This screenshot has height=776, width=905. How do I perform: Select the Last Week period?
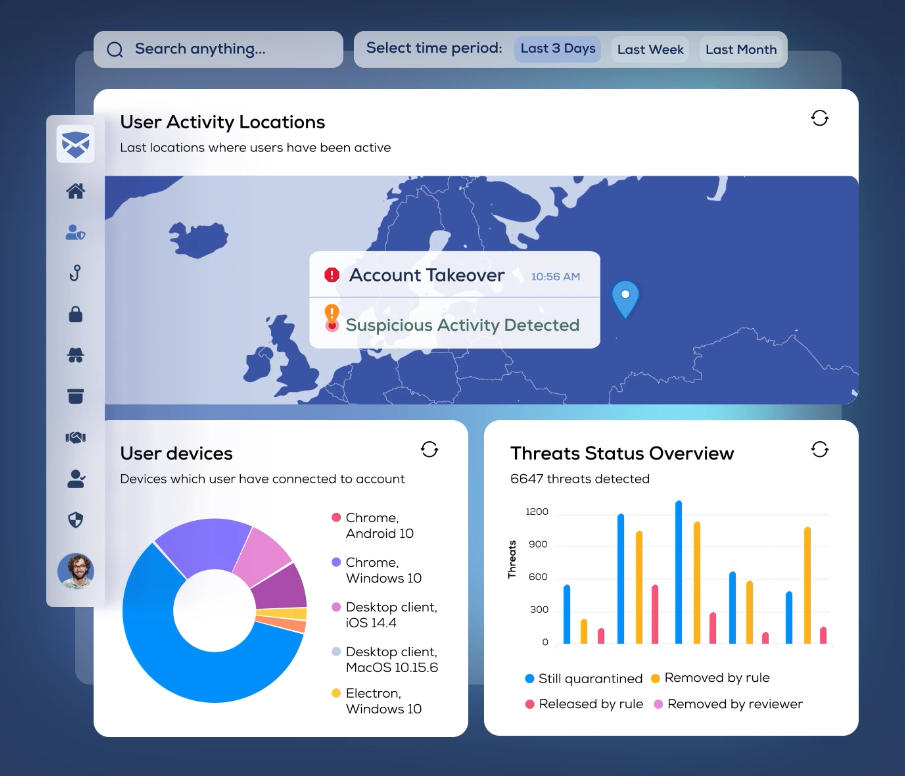pos(650,50)
